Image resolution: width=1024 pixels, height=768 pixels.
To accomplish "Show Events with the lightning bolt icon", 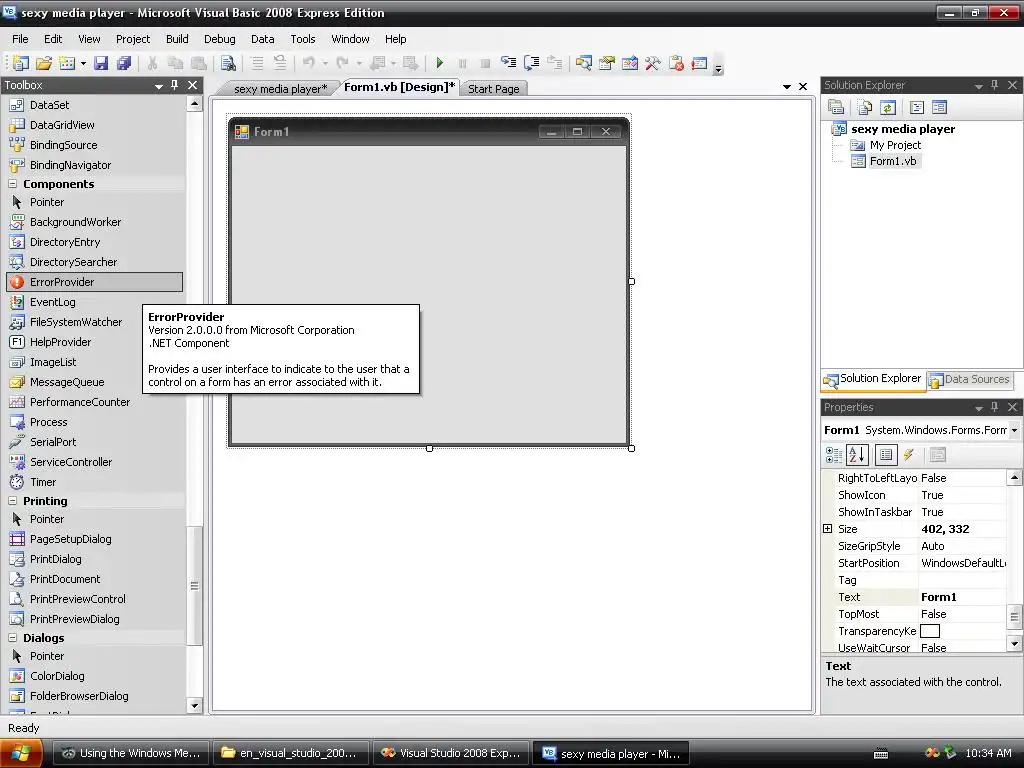I will pyautogui.click(x=909, y=455).
